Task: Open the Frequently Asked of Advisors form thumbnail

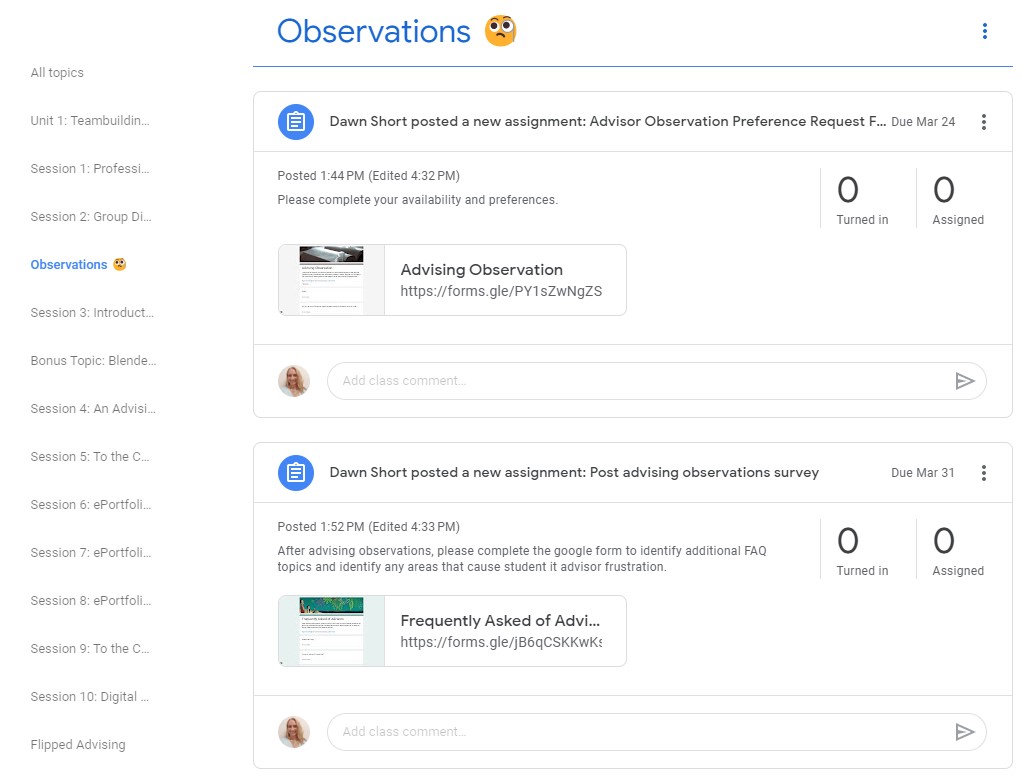Action: 331,631
